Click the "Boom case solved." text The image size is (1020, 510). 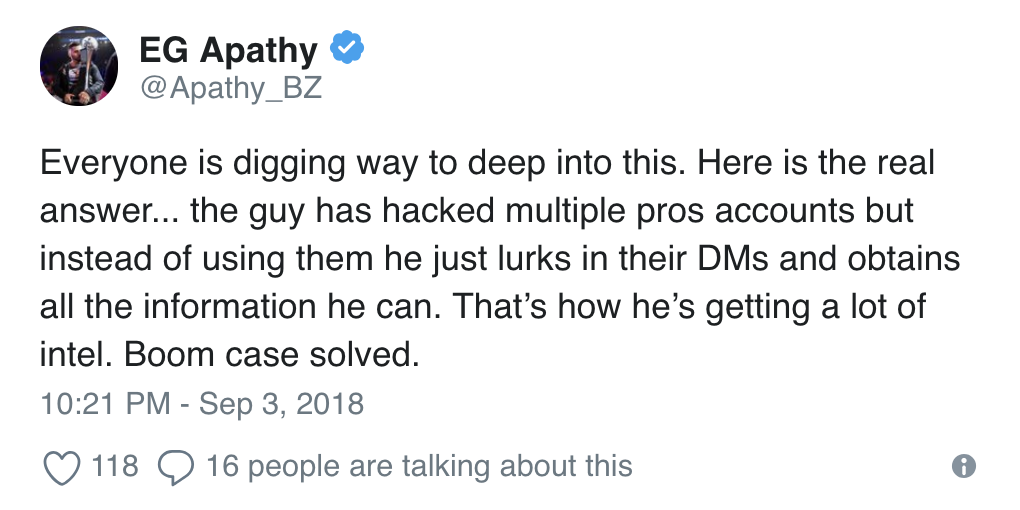[x=270, y=355]
